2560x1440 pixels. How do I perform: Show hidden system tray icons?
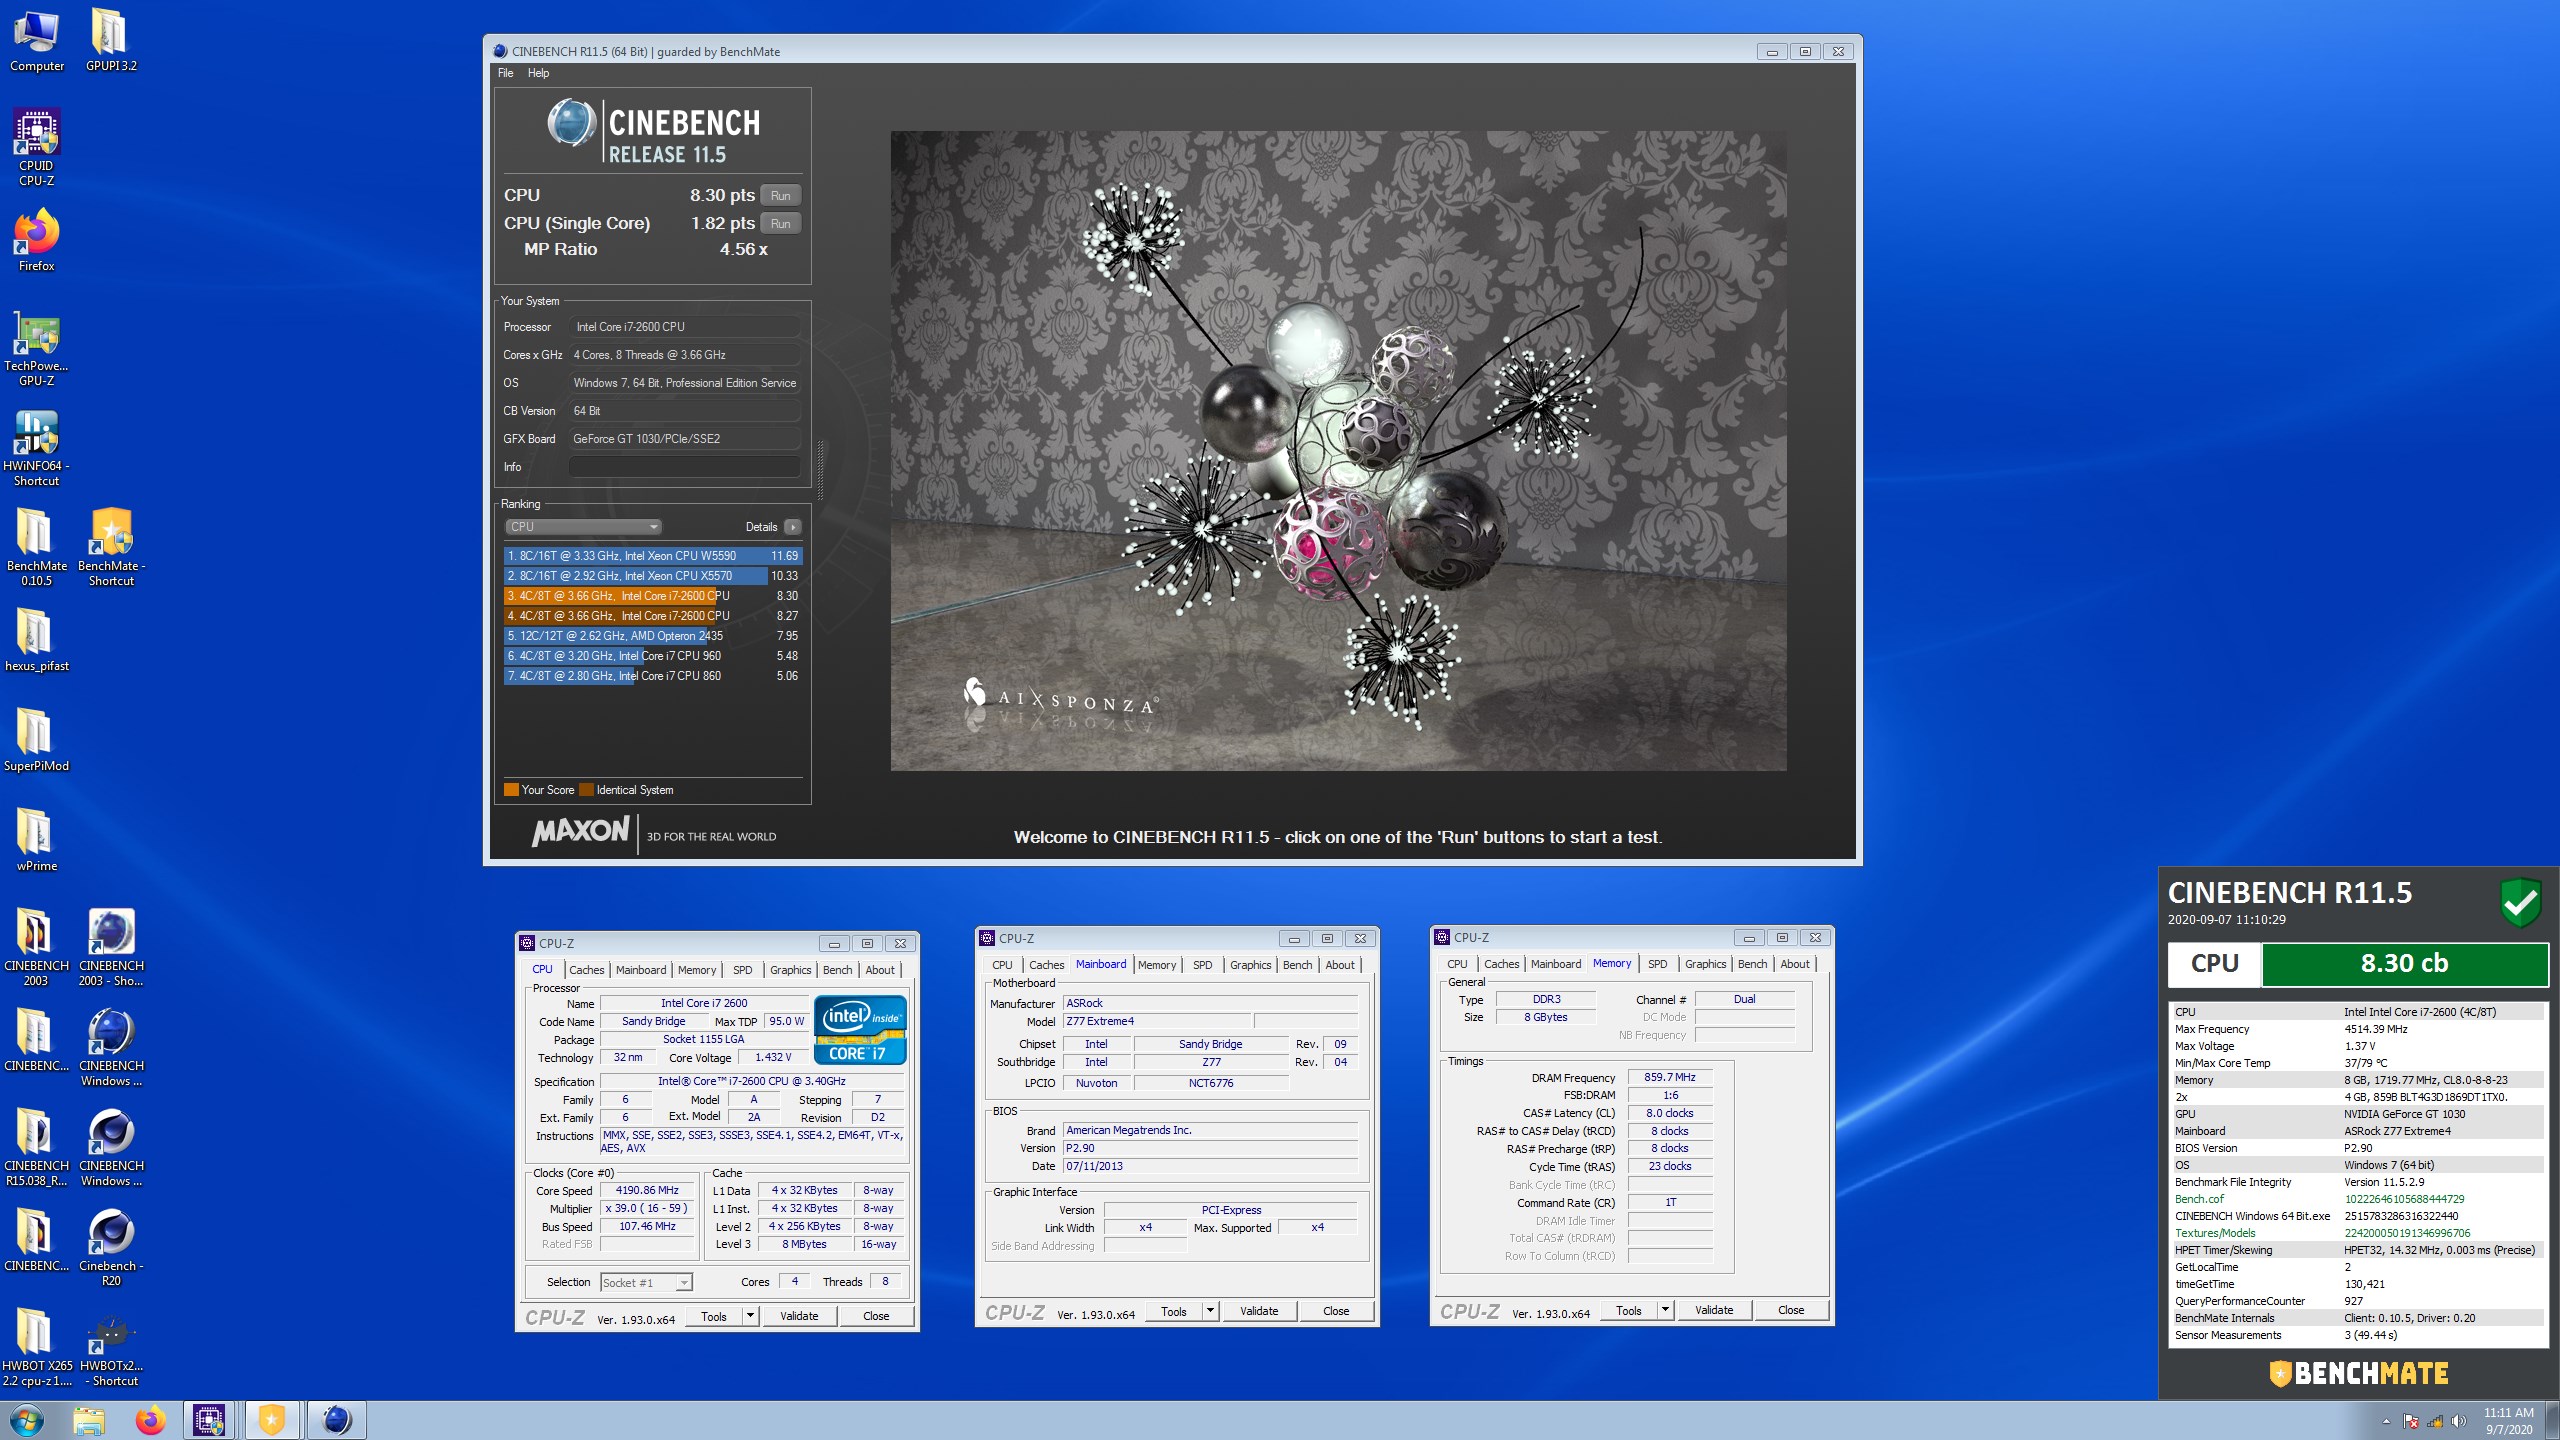[x=2386, y=1421]
